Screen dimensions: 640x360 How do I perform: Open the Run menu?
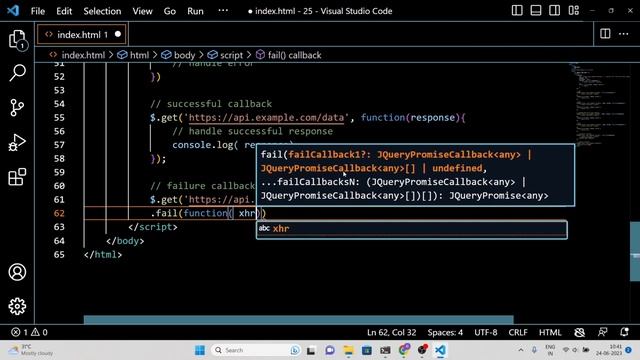pos(195,11)
